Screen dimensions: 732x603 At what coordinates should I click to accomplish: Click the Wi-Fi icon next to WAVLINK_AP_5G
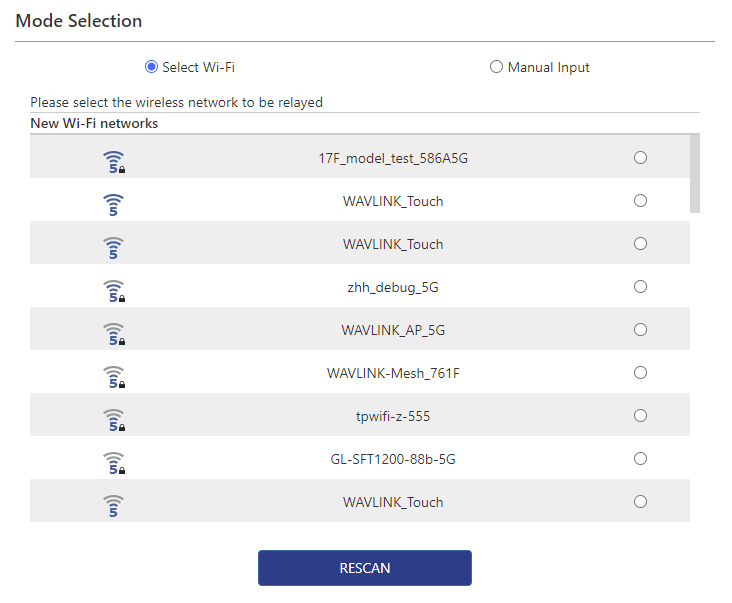click(x=115, y=333)
